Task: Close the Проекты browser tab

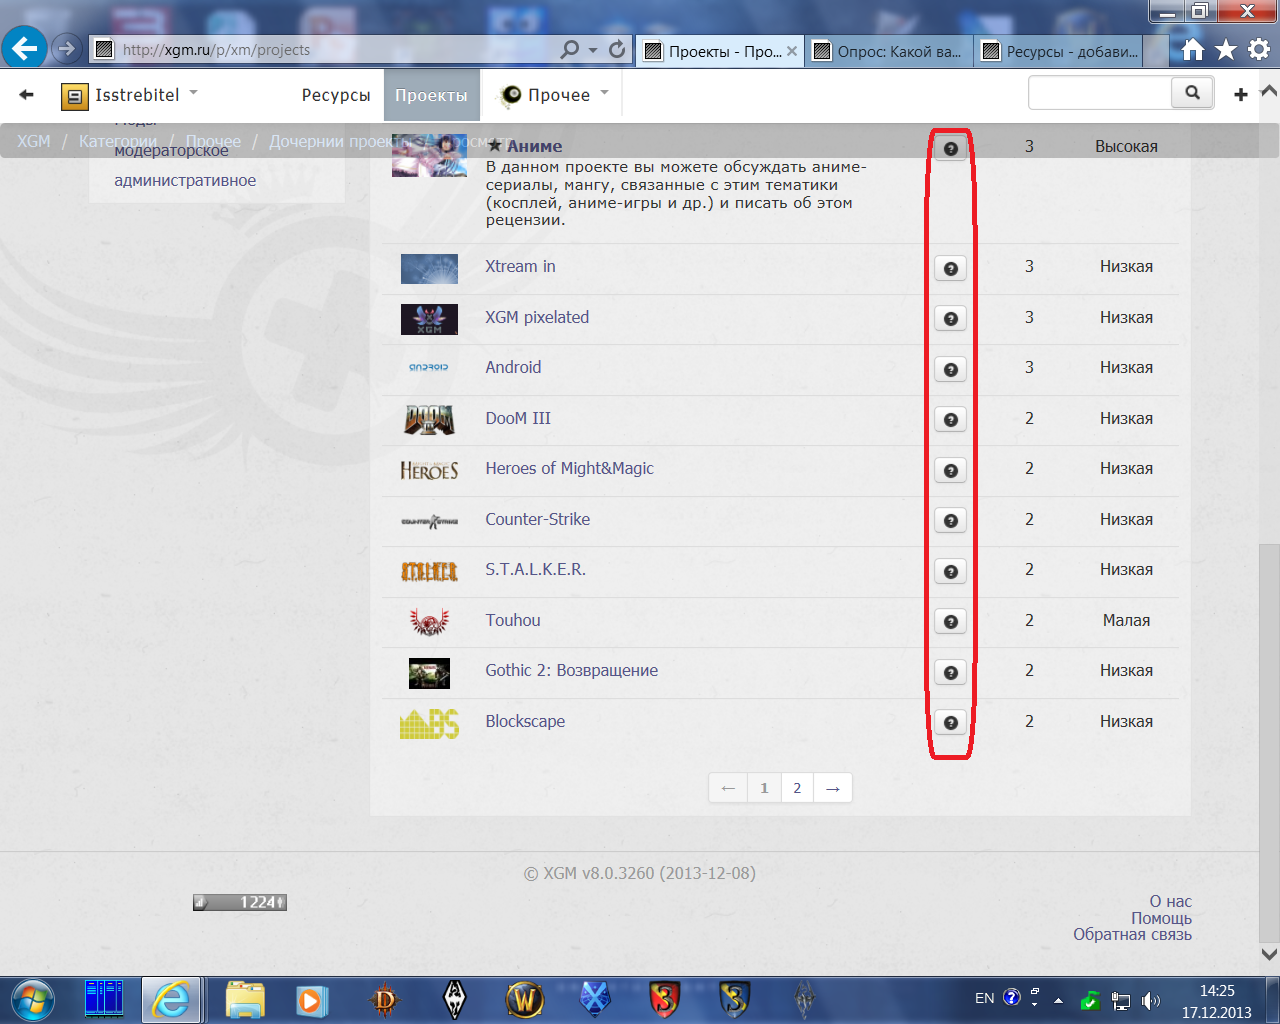Action: (x=792, y=51)
